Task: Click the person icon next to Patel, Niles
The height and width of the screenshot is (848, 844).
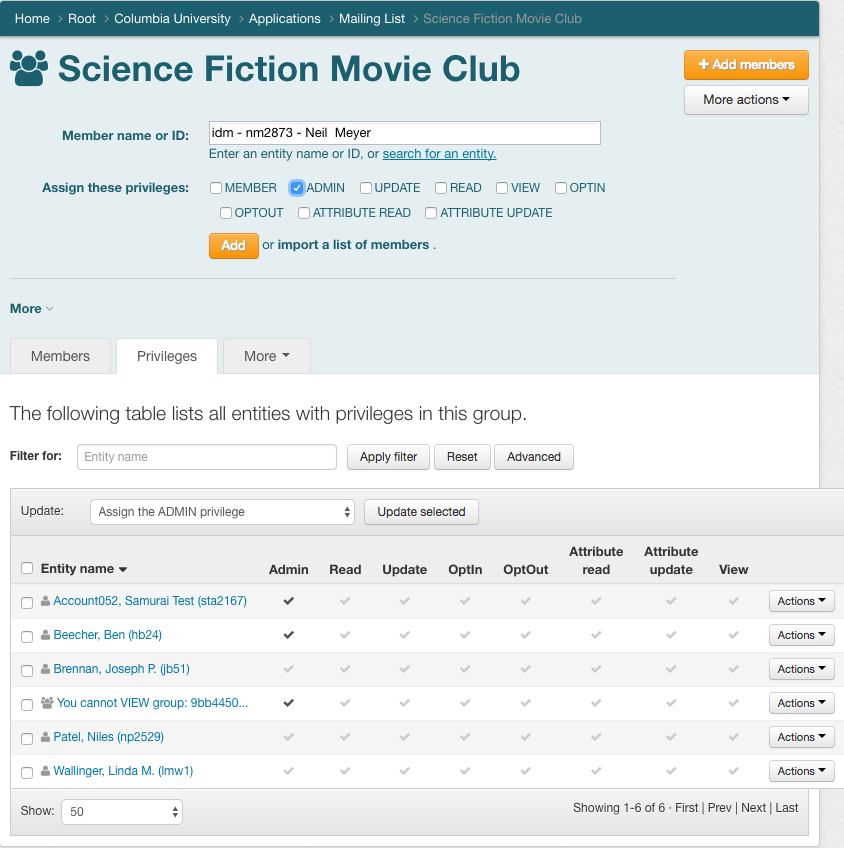Action: (x=46, y=737)
